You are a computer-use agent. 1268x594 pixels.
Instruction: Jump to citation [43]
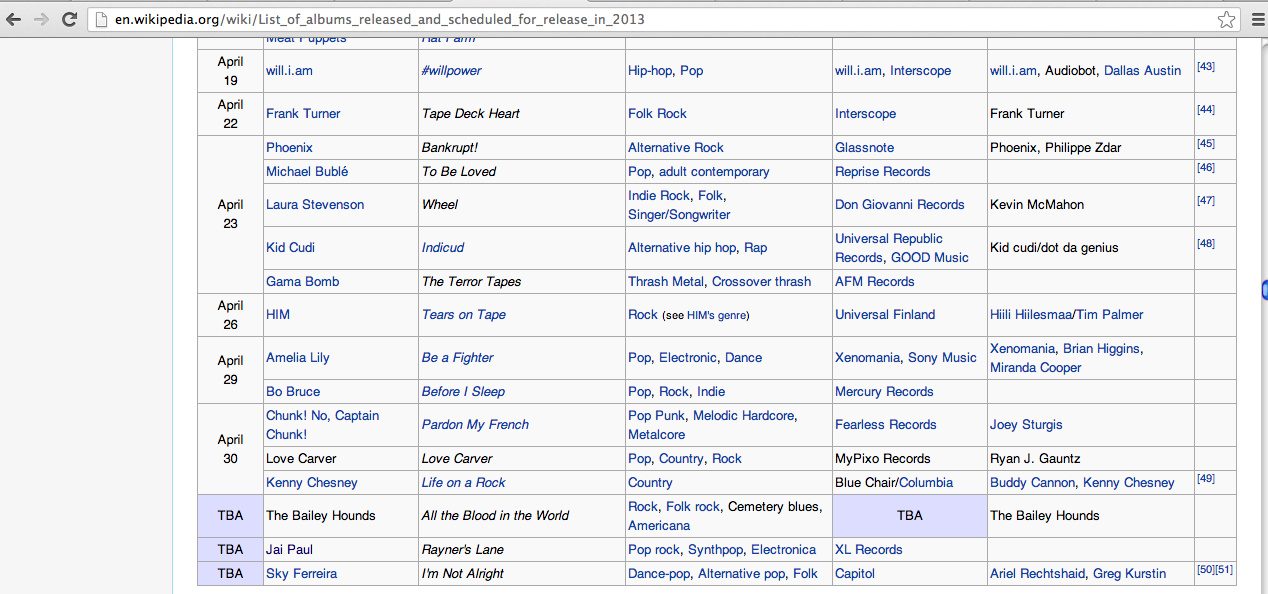point(1206,67)
